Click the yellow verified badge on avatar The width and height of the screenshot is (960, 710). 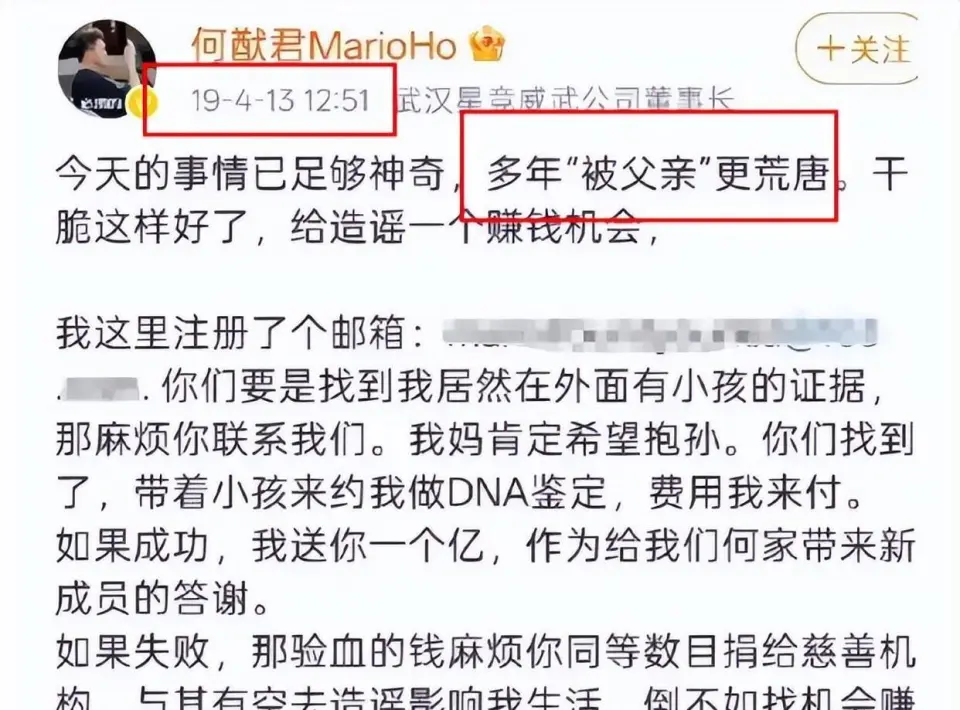tap(142, 102)
